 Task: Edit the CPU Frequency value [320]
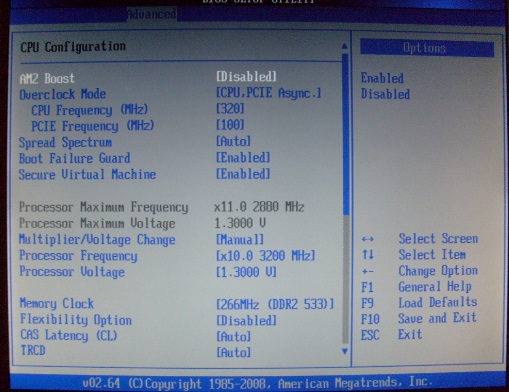[230, 109]
